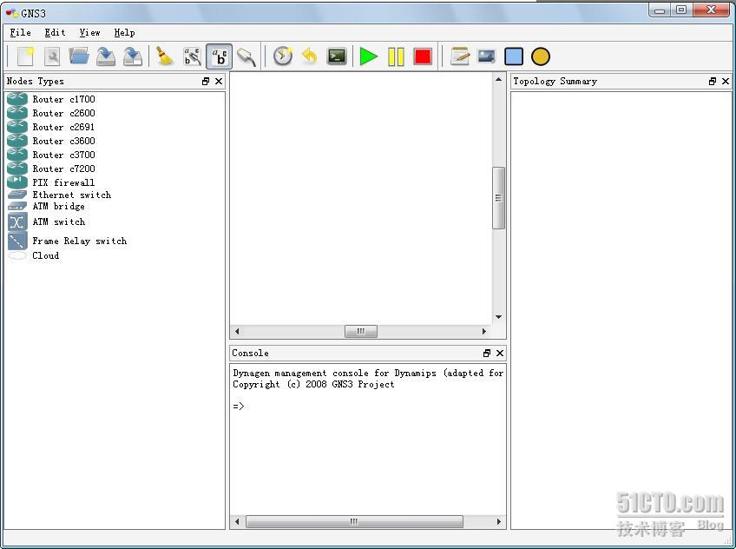The image size is (736, 549).
Task: Open the Help menu
Action: point(124,33)
